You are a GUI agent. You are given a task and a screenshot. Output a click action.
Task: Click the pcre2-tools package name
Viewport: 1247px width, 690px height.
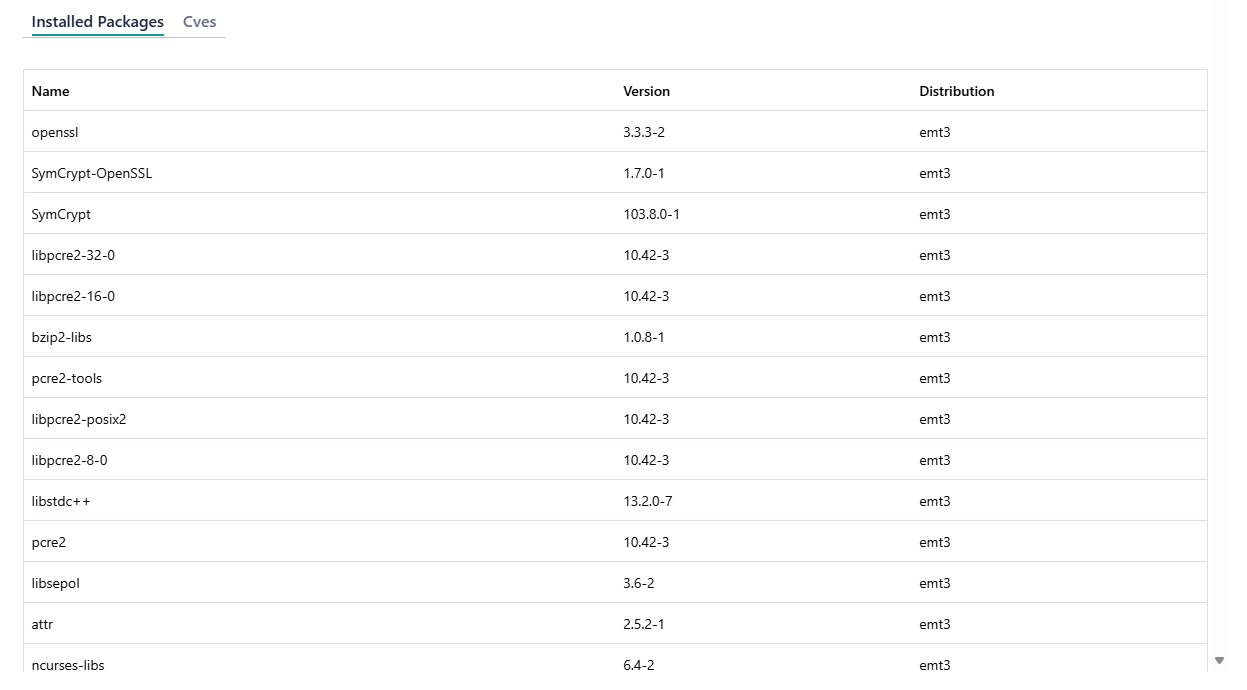(67, 378)
